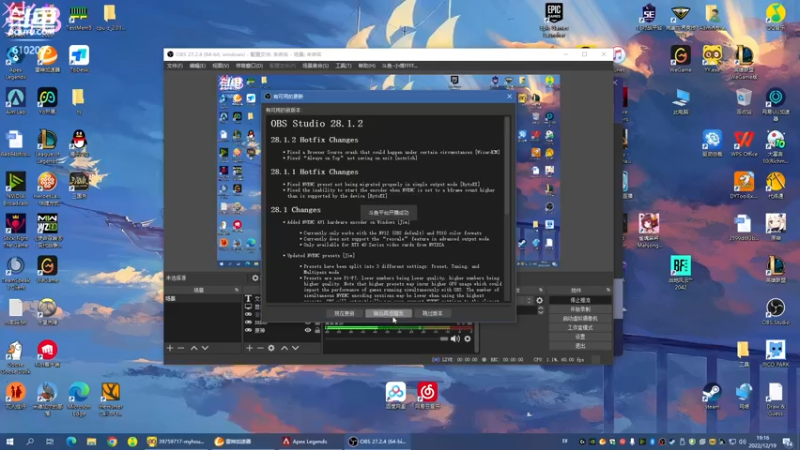Select the scene entry in scenes list
This screenshot has width=800, height=450.
click(x=203, y=298)
